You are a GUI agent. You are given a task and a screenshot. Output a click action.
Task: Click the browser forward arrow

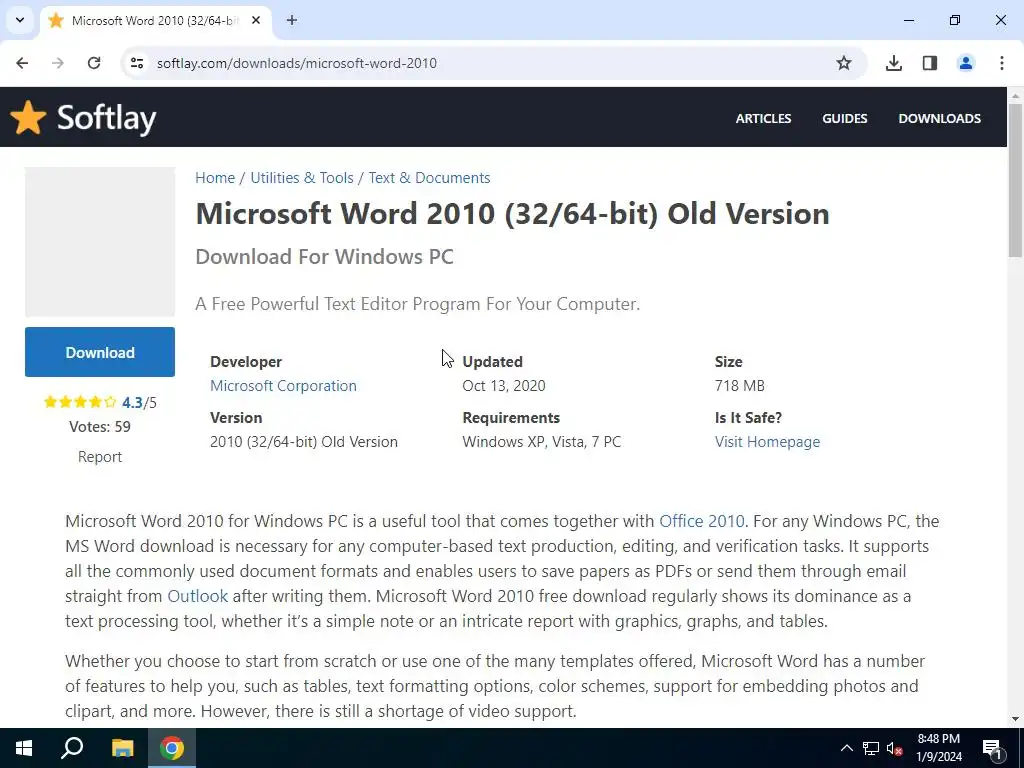(58, 63)
